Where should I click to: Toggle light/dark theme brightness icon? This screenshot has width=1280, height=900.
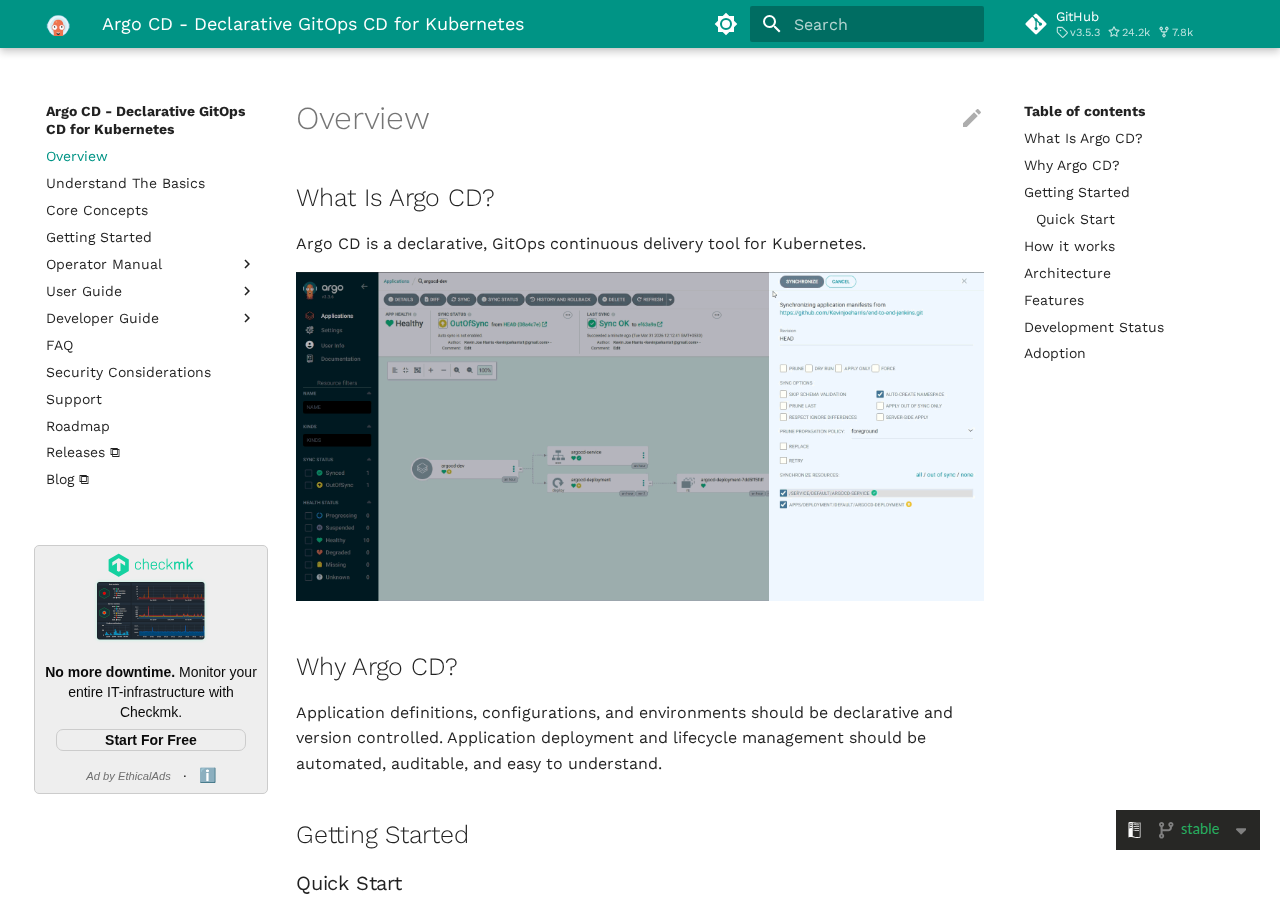tap(726, 24)
